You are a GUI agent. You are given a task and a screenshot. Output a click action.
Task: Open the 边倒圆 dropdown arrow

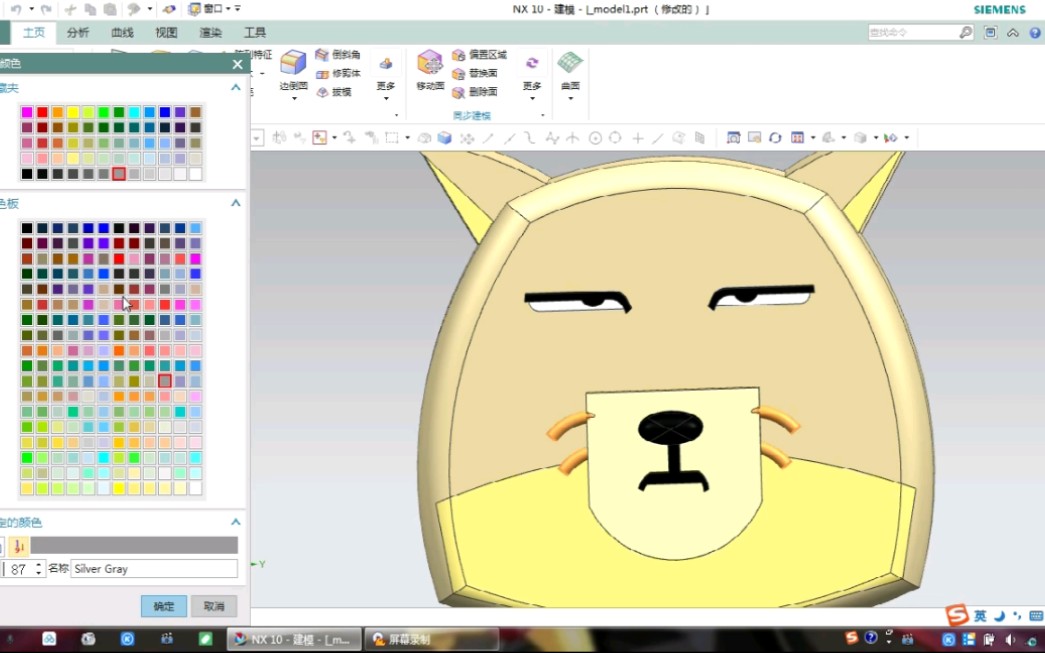click(x=294, y=99)
